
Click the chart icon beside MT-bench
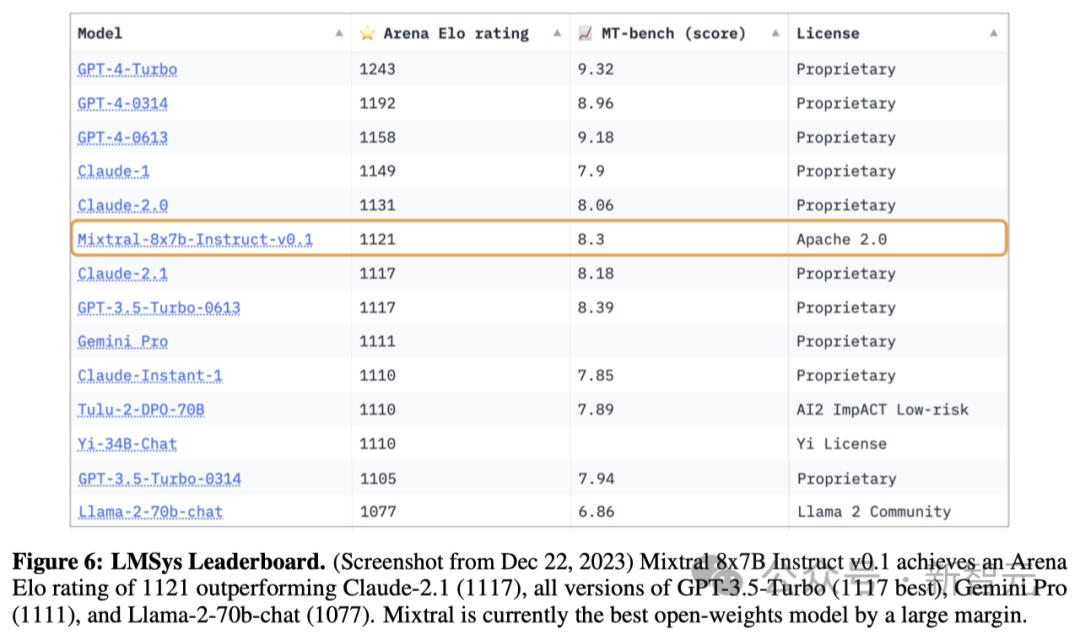point(585,33)
